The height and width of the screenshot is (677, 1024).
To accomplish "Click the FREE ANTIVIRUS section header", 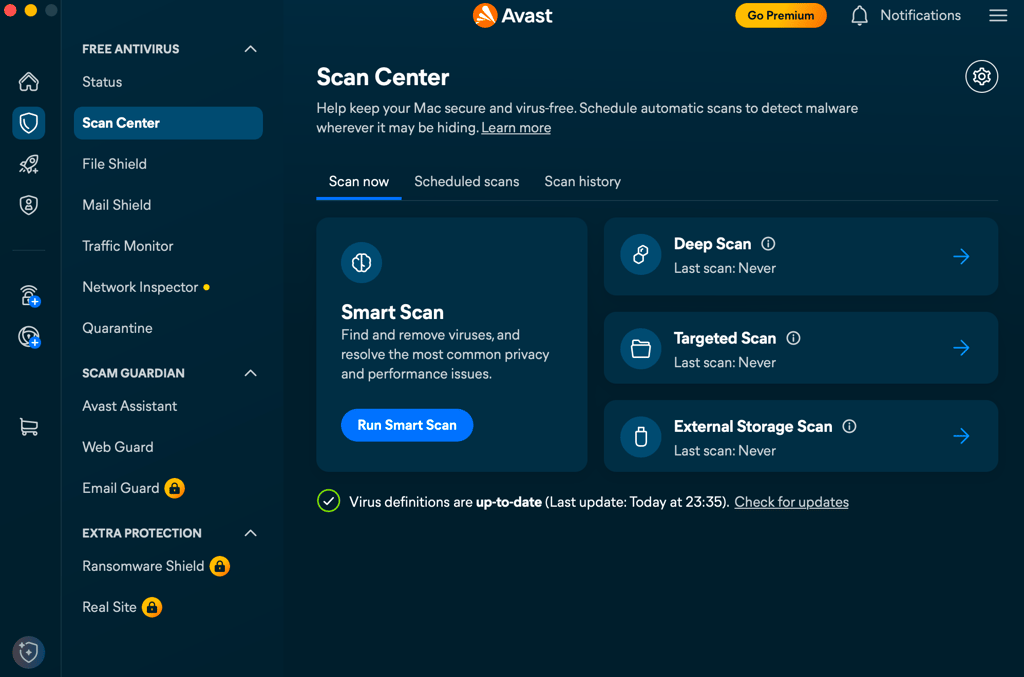I will [x=131, y=49].
